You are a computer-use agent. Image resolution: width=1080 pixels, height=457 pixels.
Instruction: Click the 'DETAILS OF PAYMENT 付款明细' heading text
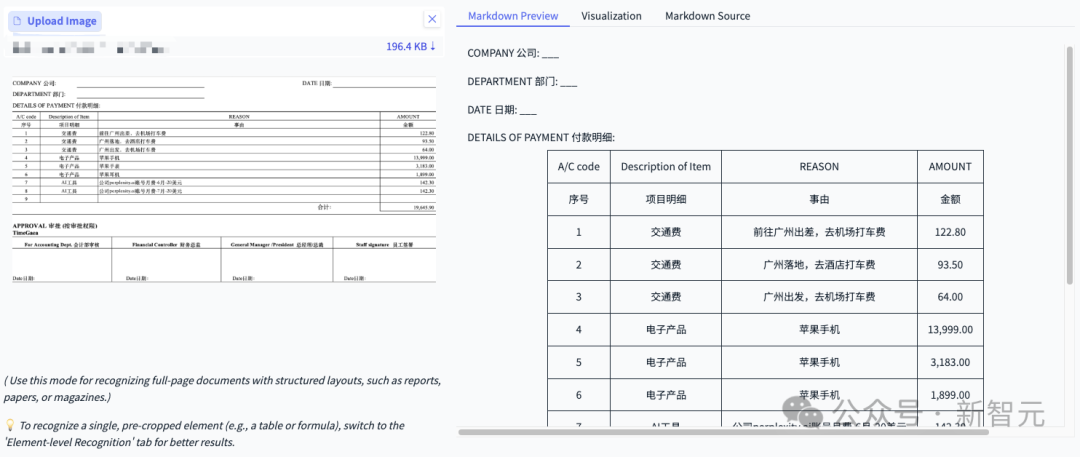pos(540,137)
